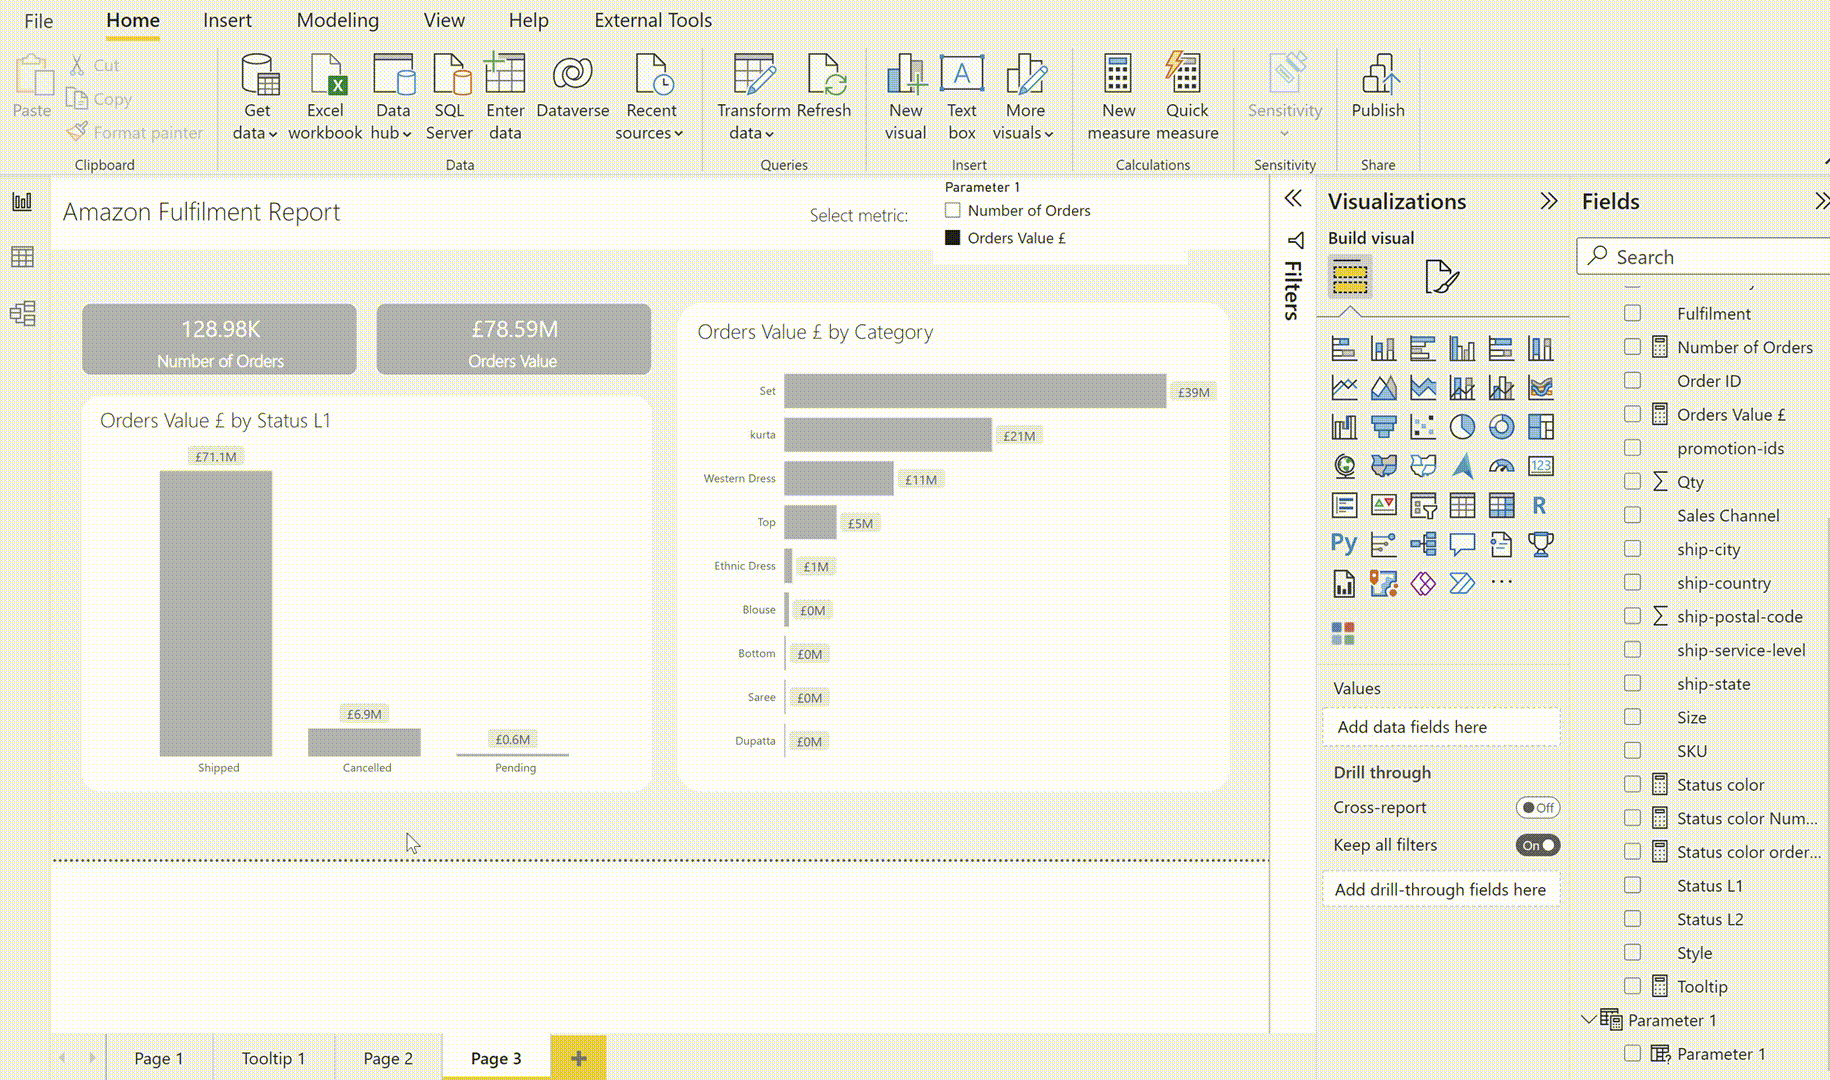1830x1080 pixels.
Task: Collapse the Visualizations pane
Action: pos(1549,201)
